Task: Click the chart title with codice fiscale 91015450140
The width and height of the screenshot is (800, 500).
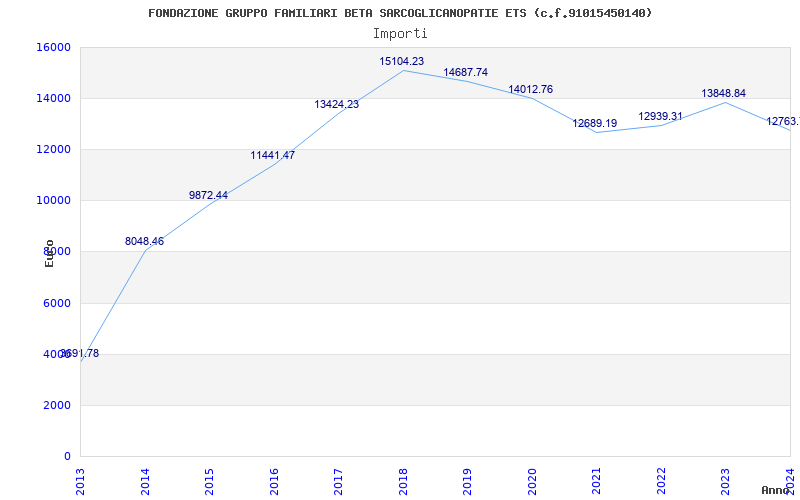Action: pos(400,13)
